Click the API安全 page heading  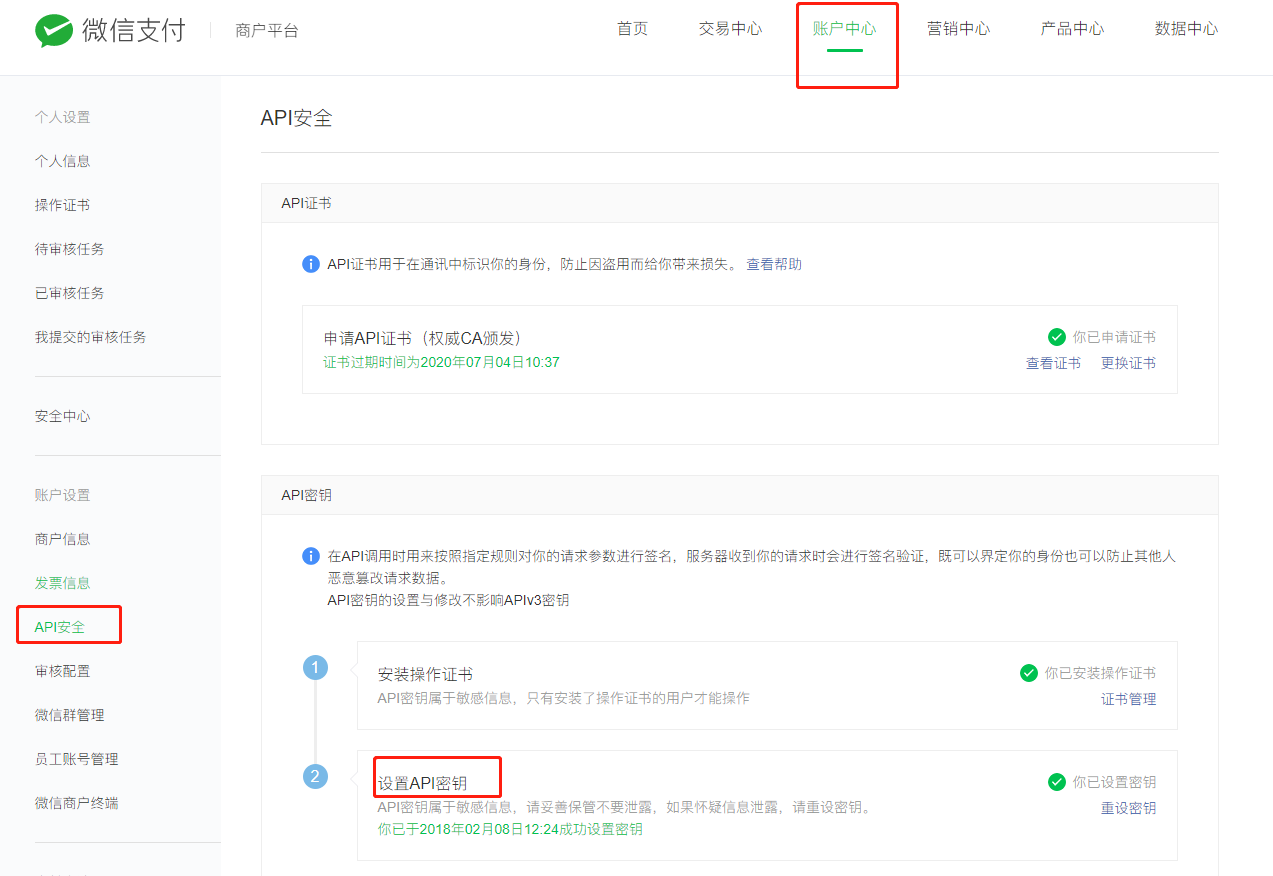tap(296, 118)
